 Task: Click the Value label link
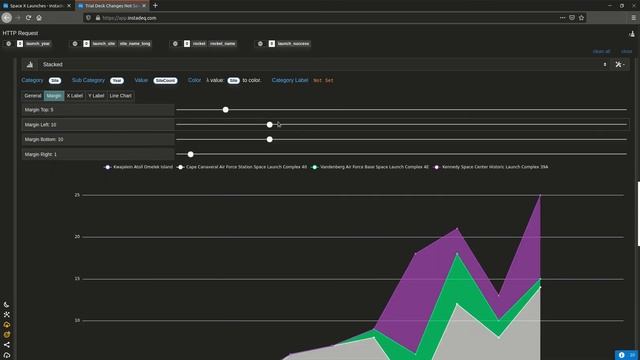(141, 80)
